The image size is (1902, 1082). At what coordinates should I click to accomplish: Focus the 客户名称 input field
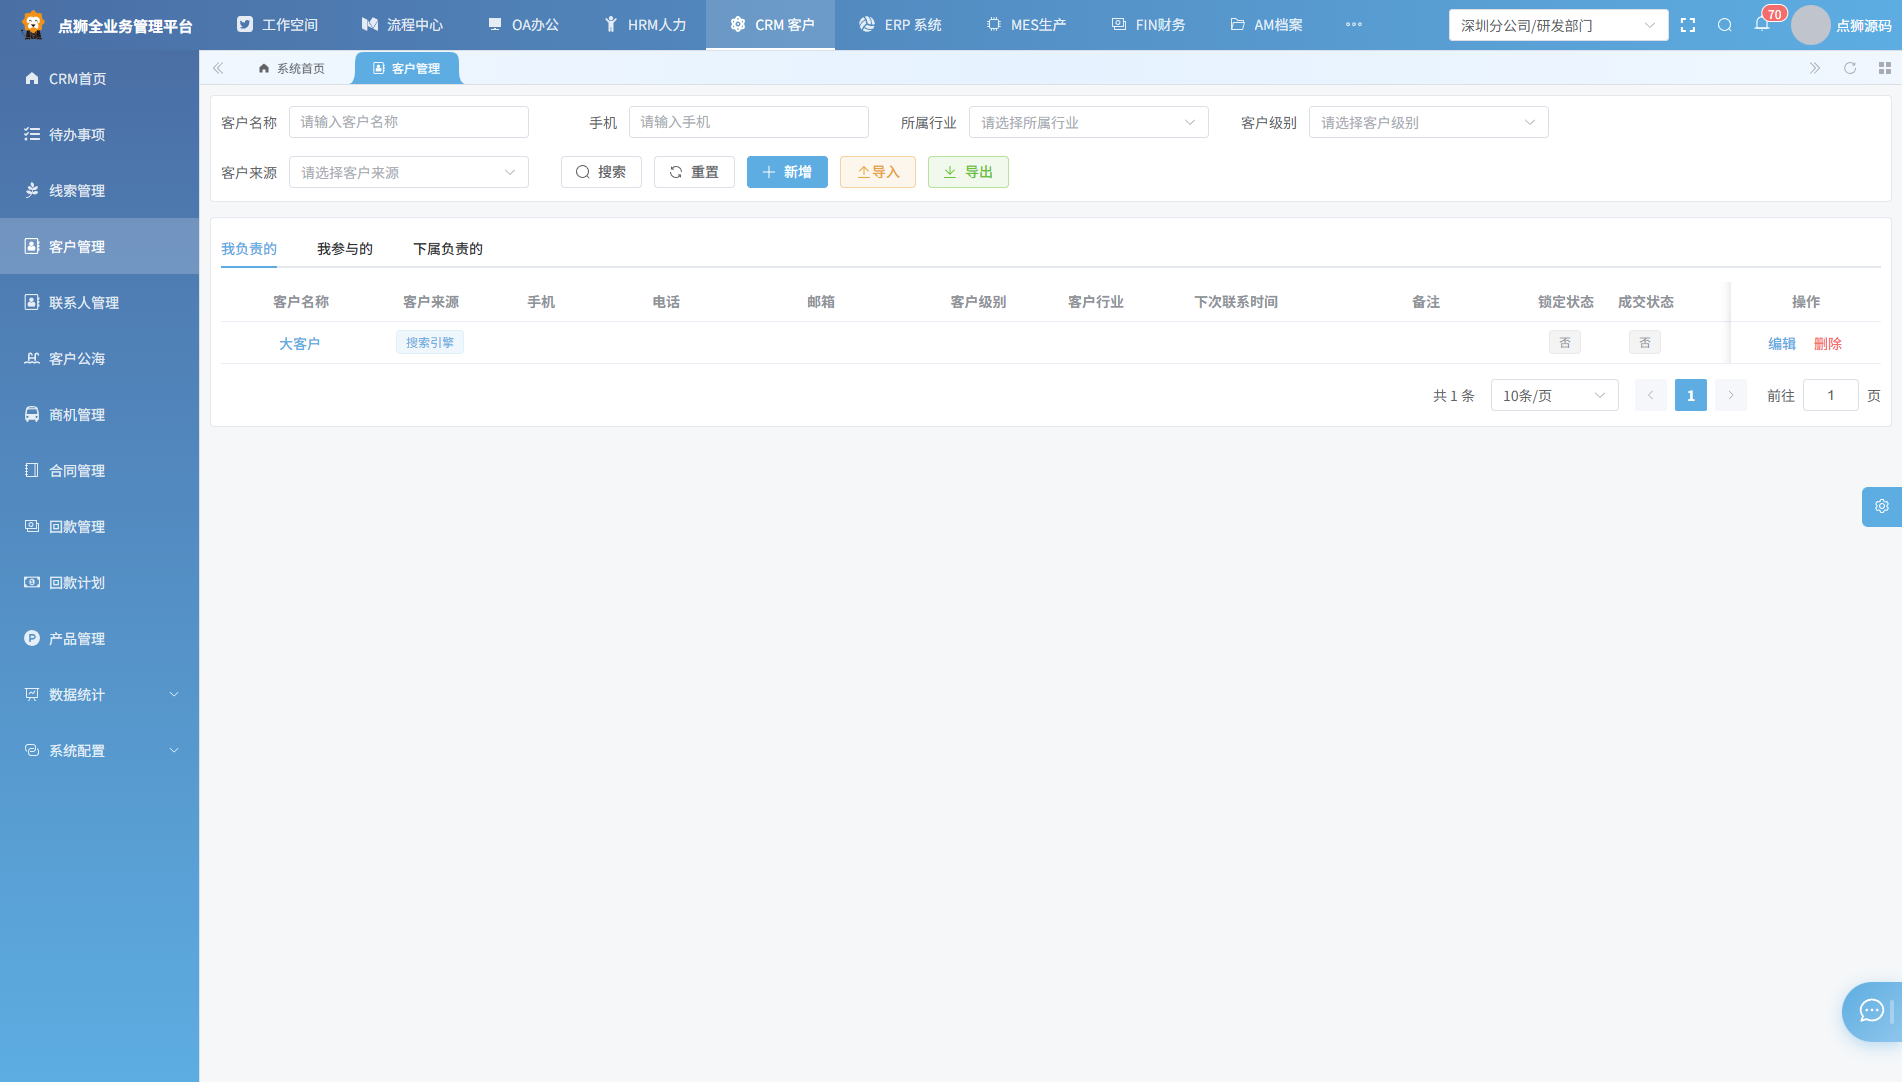point(408,122)
